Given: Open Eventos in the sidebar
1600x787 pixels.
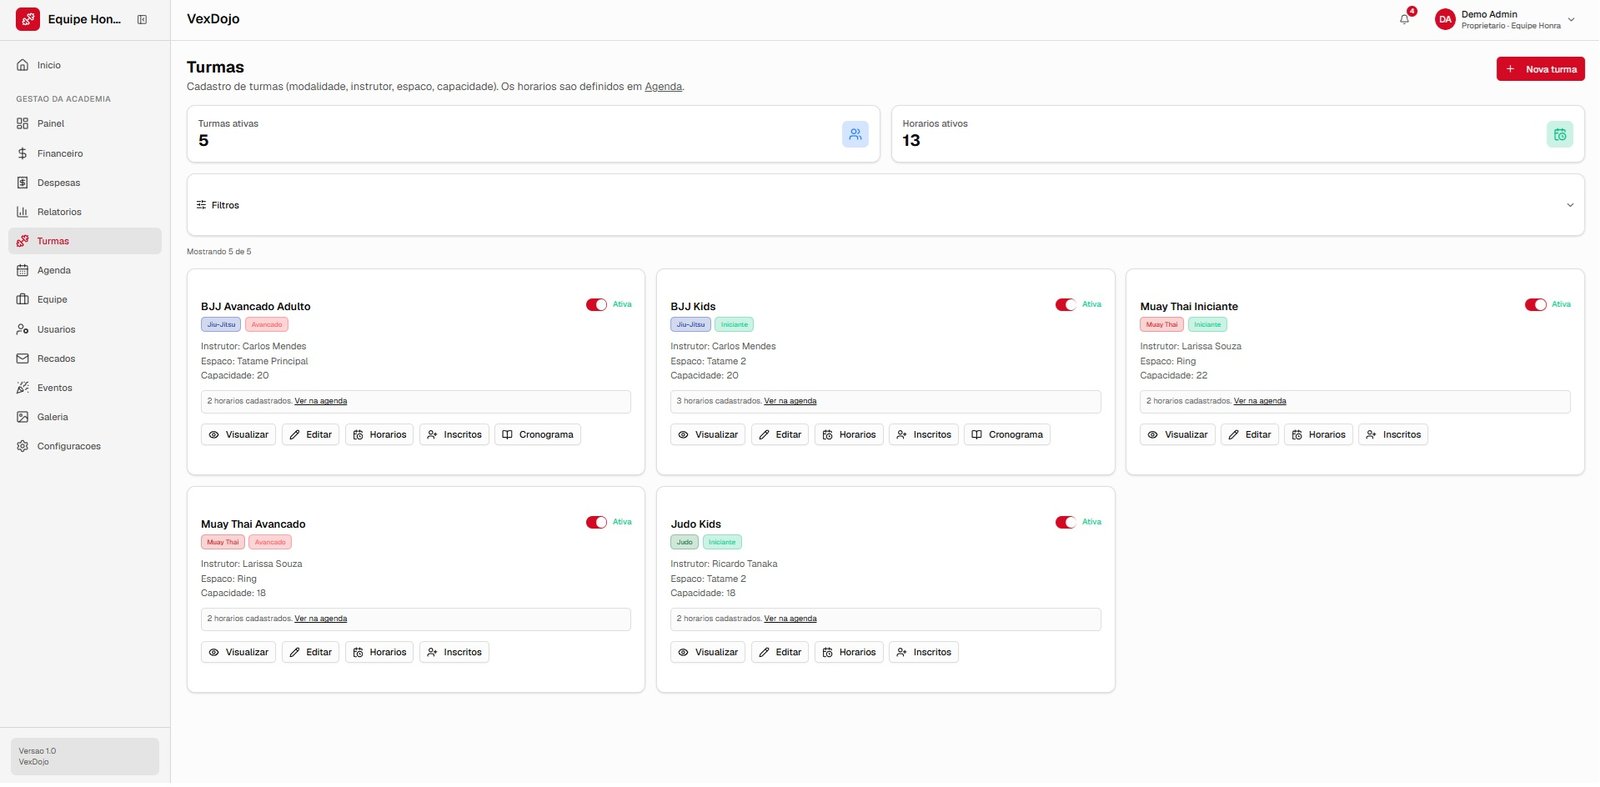Looking at the screenshot, I should tap(85, 387).
